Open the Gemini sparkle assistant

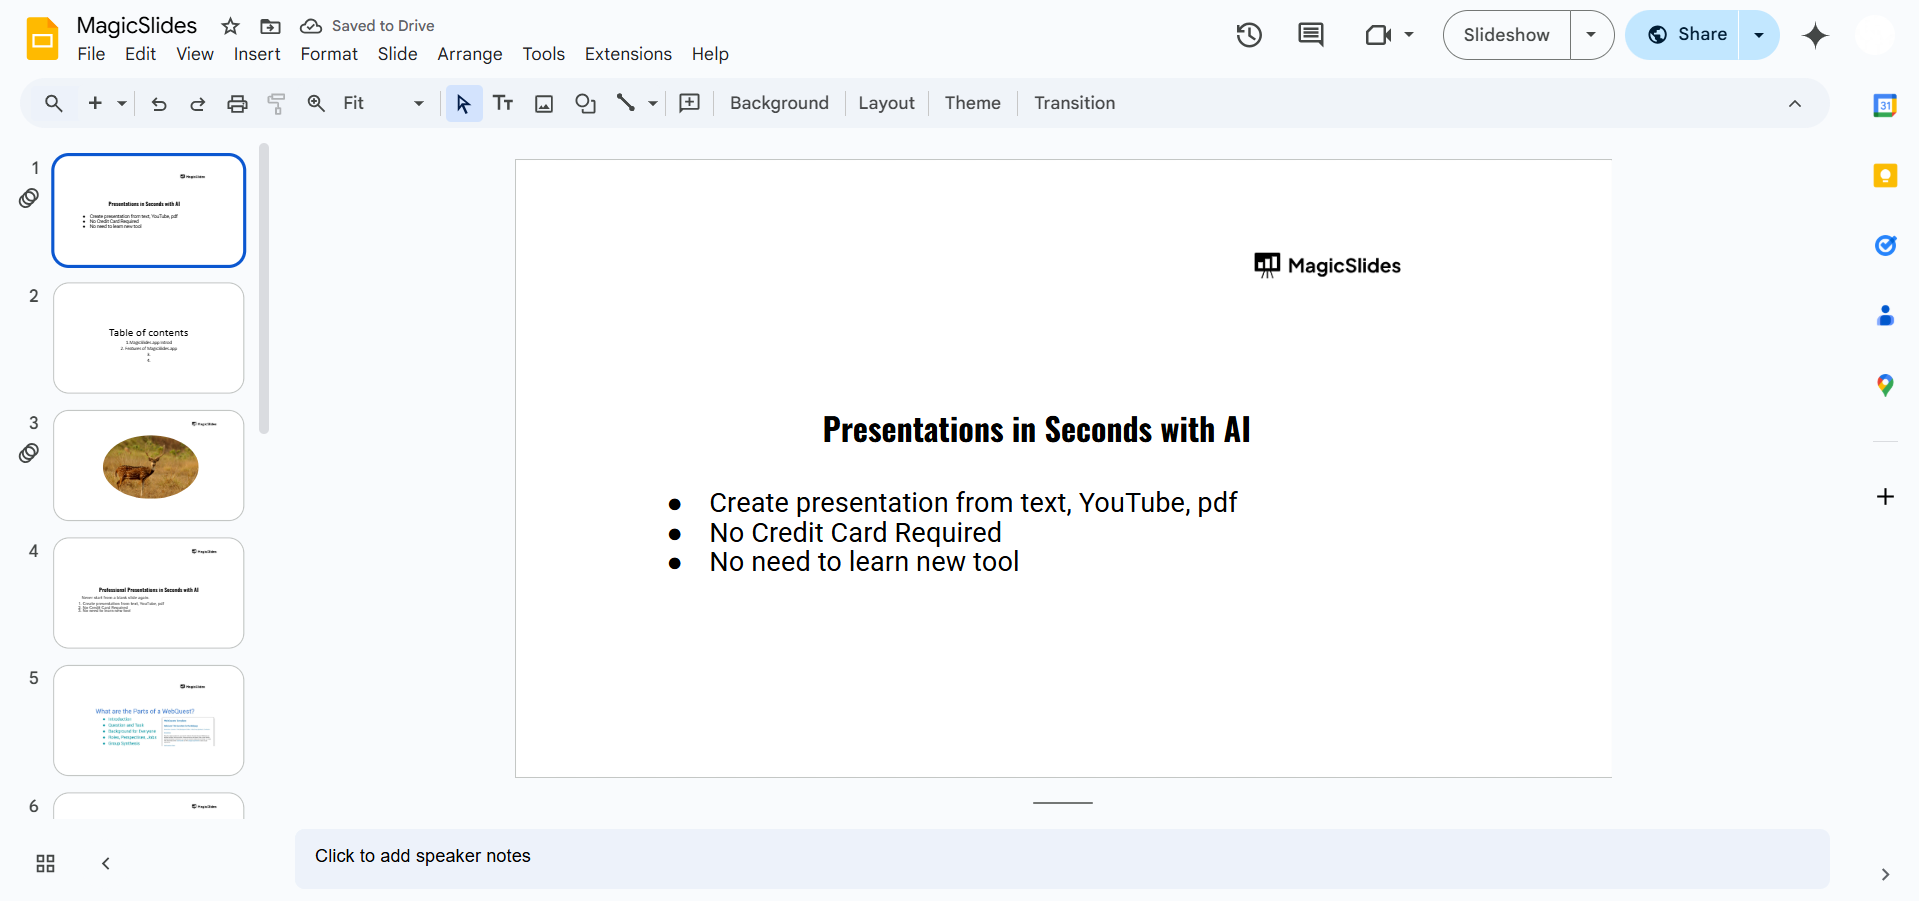click(x=1815, y=35)
